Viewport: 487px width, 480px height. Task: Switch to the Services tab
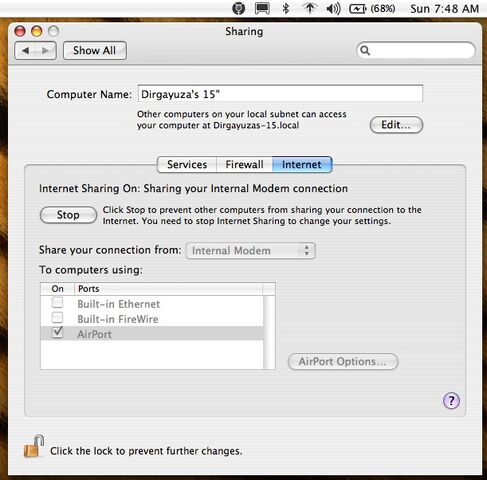tap(187, 164)
